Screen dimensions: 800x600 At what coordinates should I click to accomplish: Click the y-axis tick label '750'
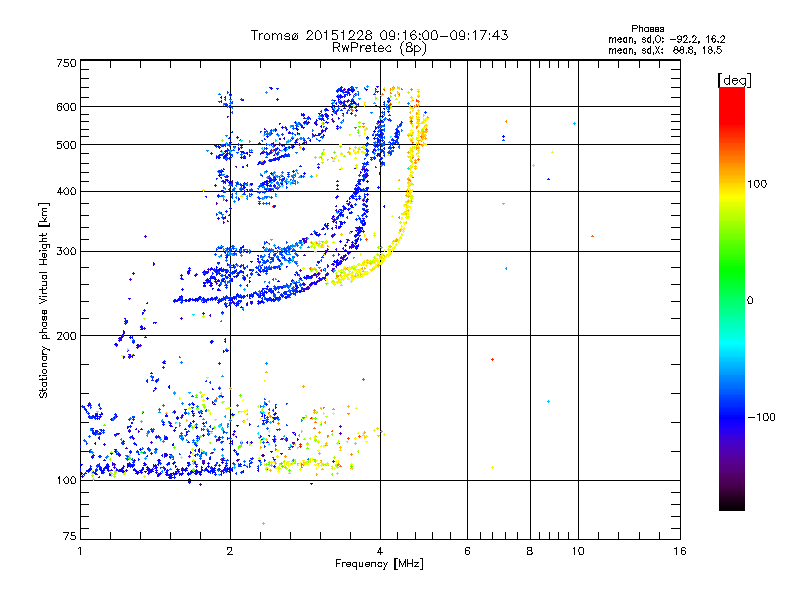coord(66,63)
